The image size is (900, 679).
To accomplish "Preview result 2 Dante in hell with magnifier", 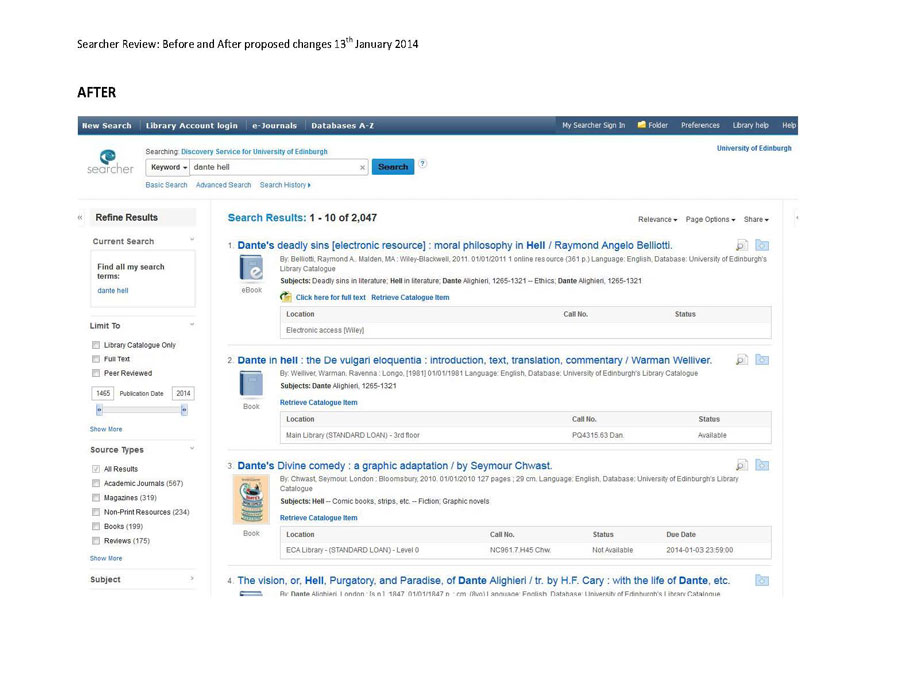I will point(742,360).
